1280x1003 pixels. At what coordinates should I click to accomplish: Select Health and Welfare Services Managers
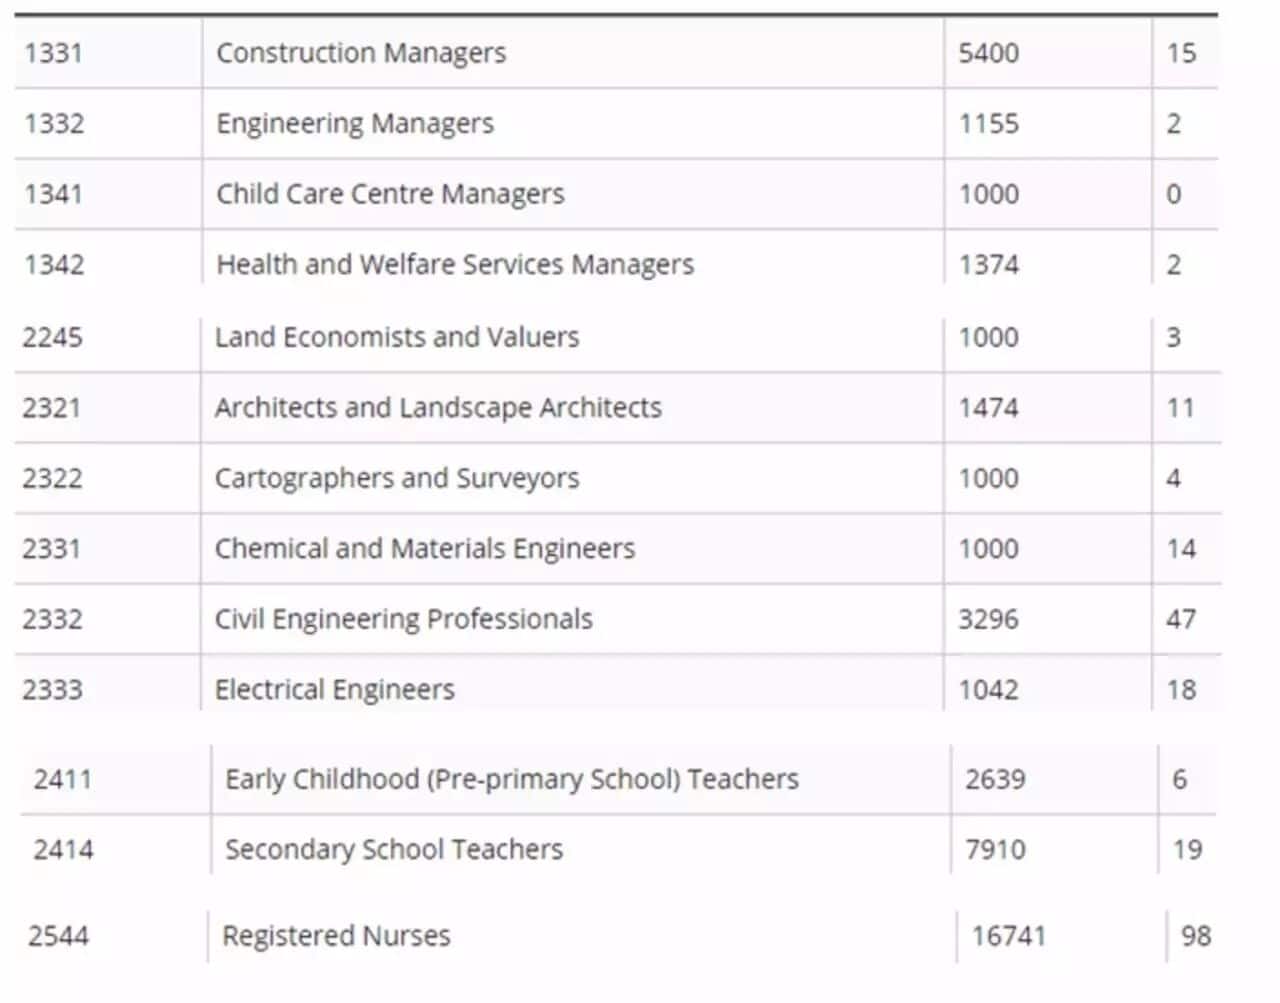click(455, 265)
